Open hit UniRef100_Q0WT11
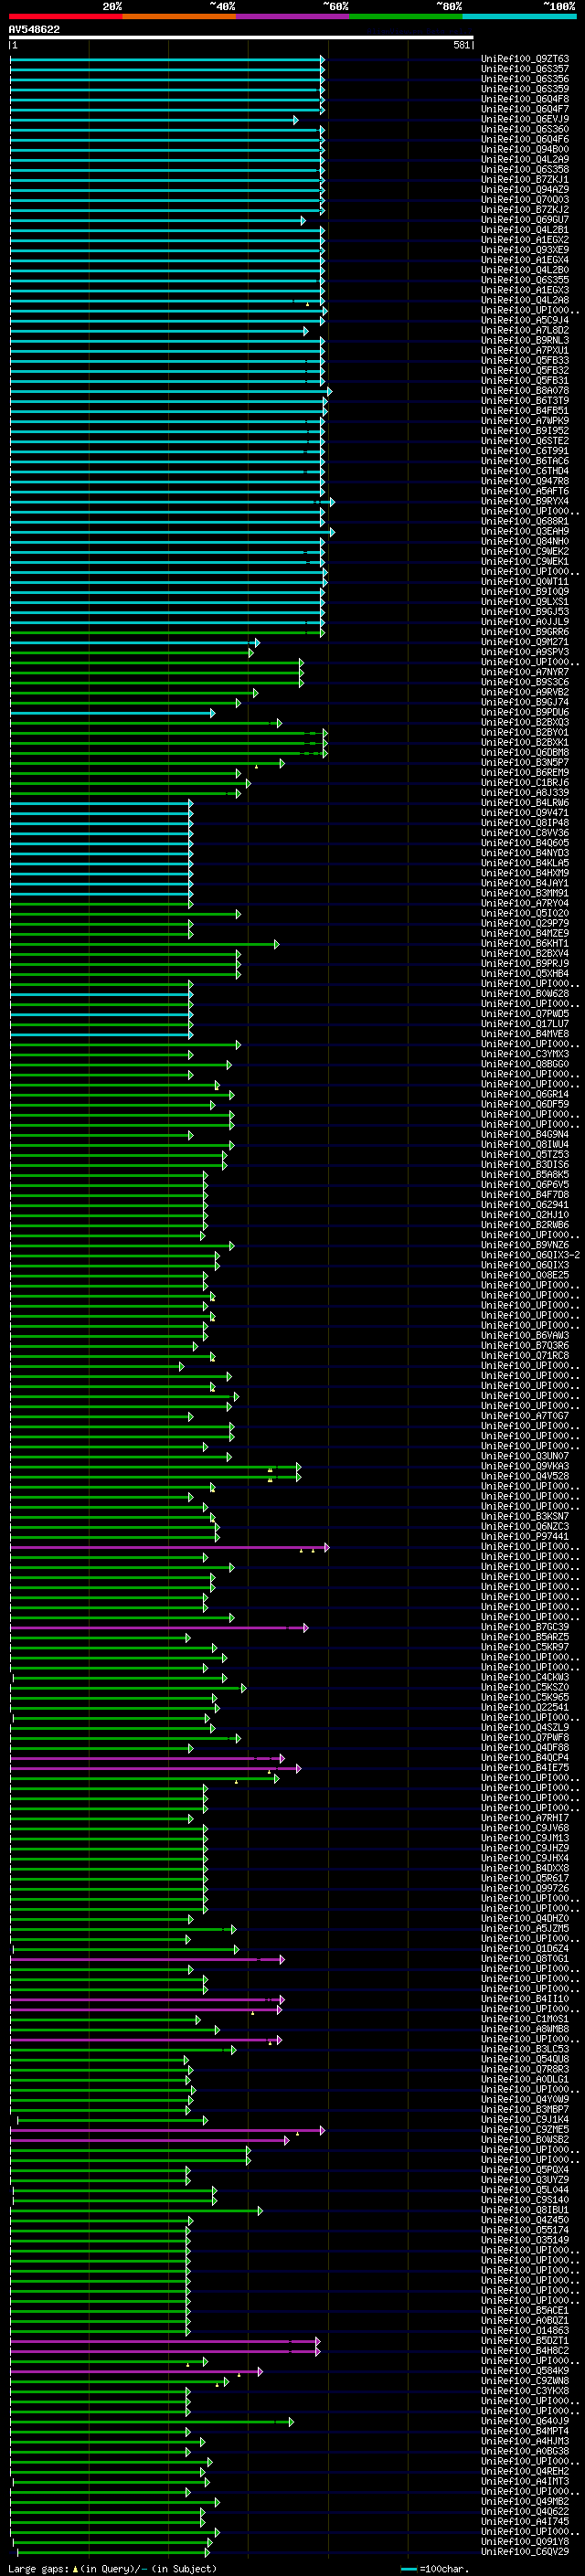Screen dimensions: 585x2576 coord(525,582)
